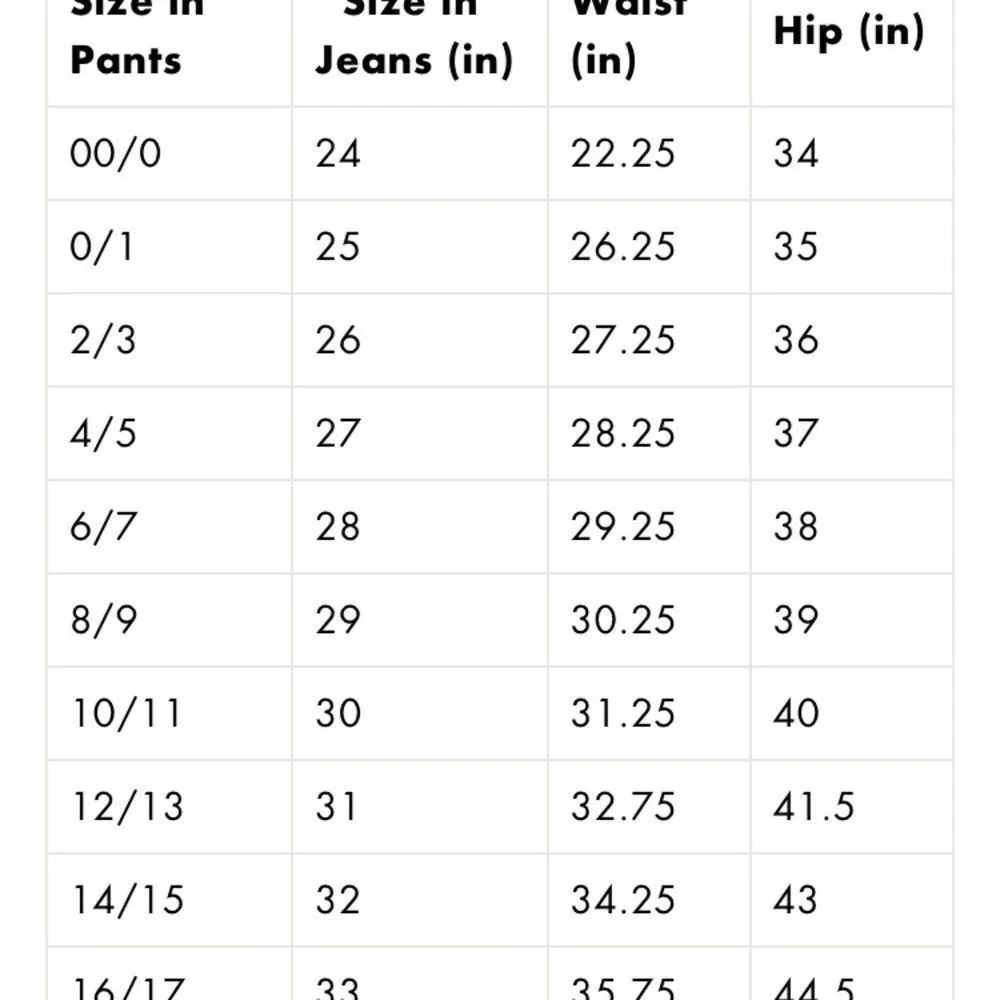Select the 14/15 pants size cell
This screenshot has width=1000, height=1000.
coord(127,900)
